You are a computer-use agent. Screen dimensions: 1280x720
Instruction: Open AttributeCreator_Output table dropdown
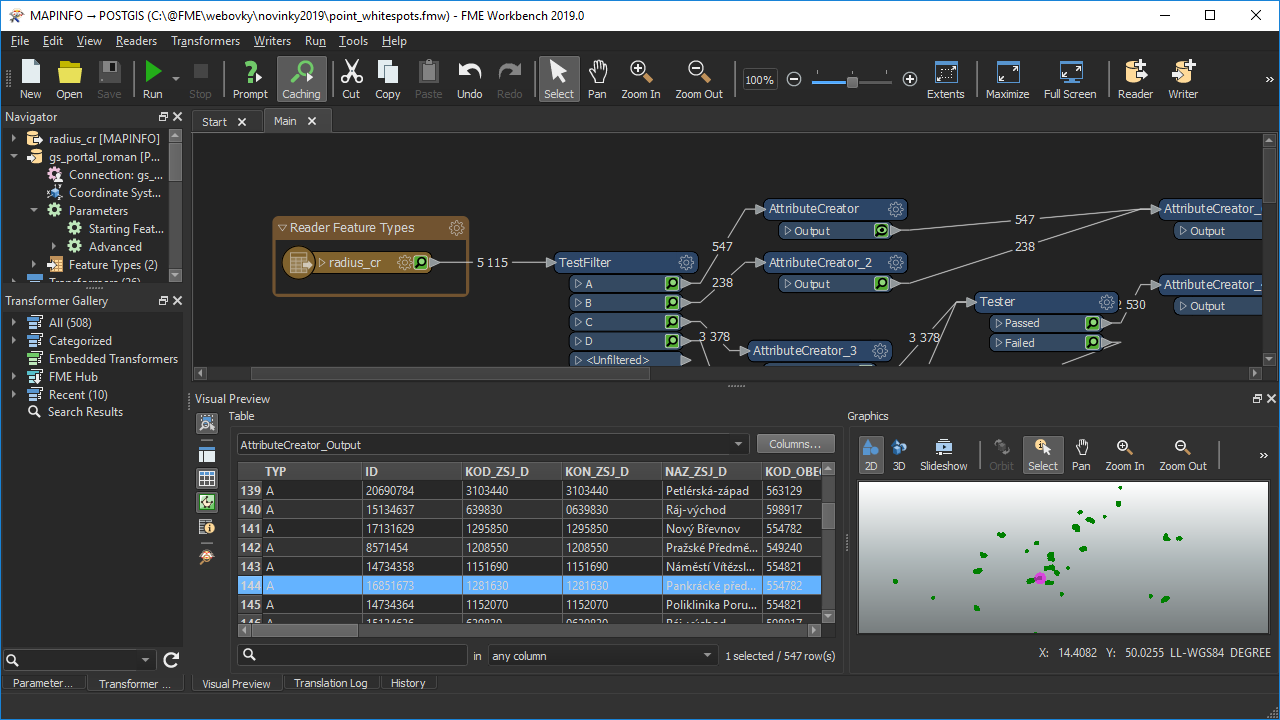click(x=739, y=445)
